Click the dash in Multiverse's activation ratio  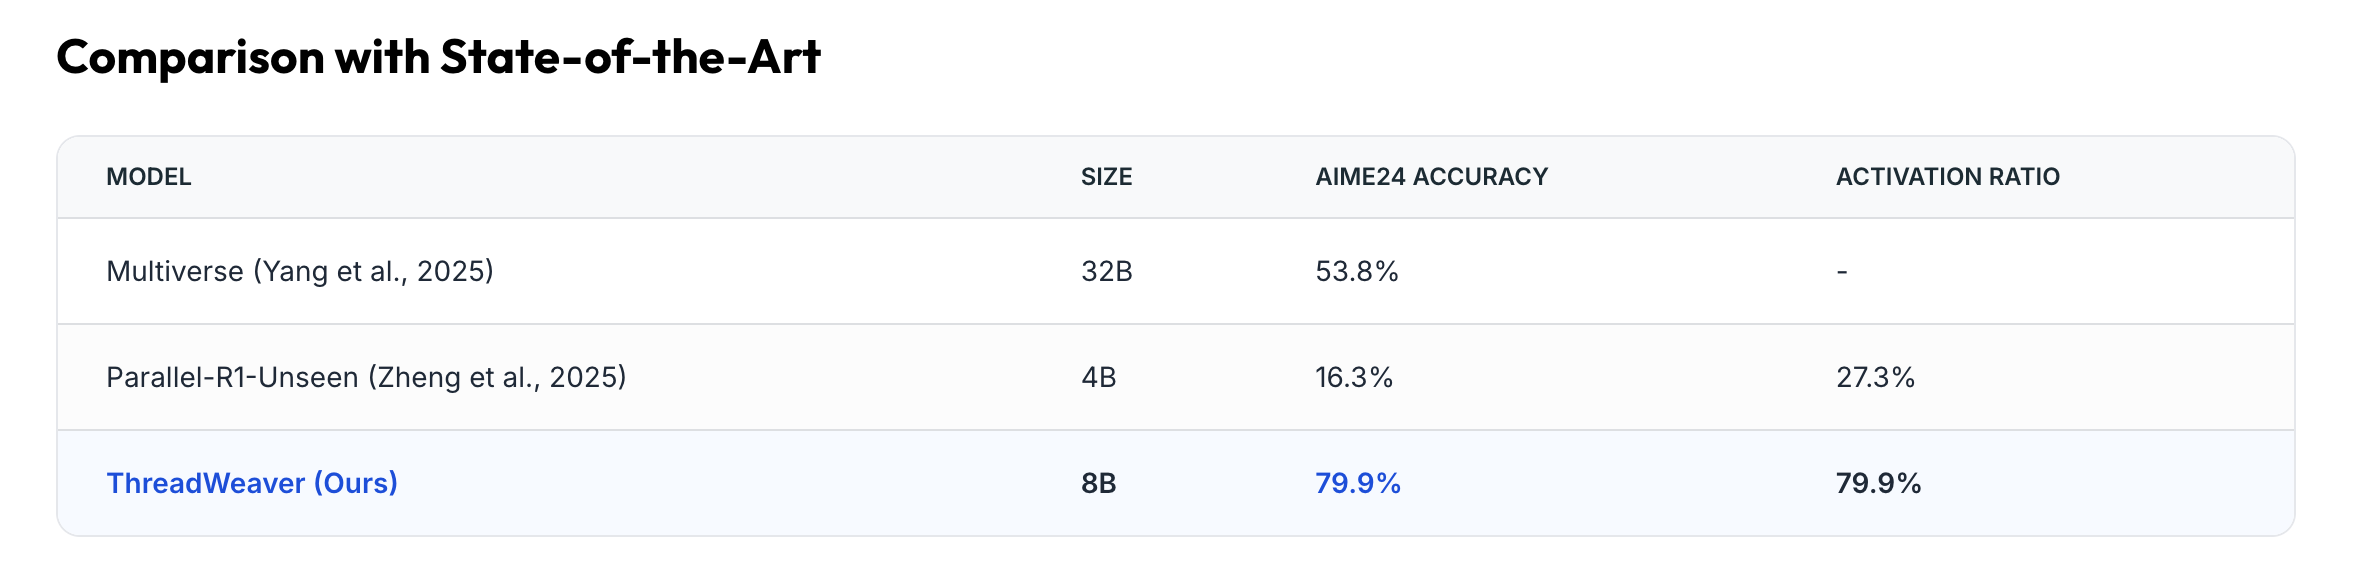tap(1842, 272)
